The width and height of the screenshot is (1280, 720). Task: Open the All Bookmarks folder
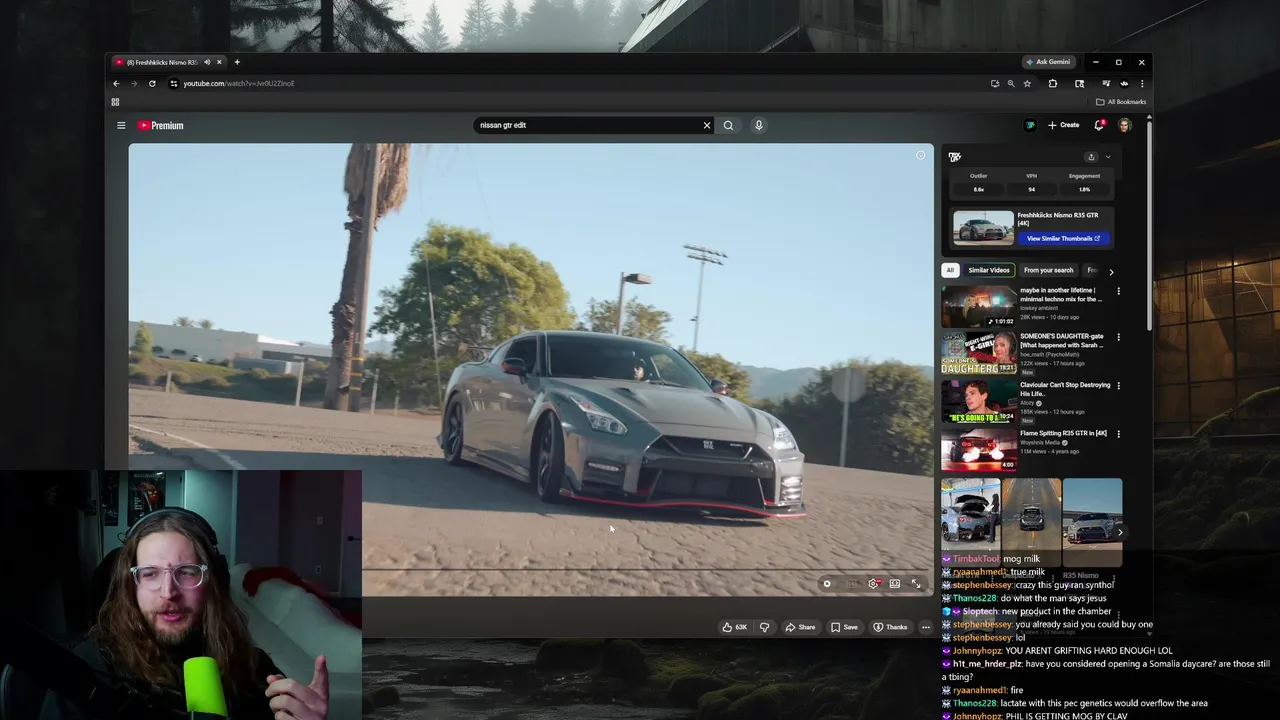pyautogui.click(x=1121, y=101)
